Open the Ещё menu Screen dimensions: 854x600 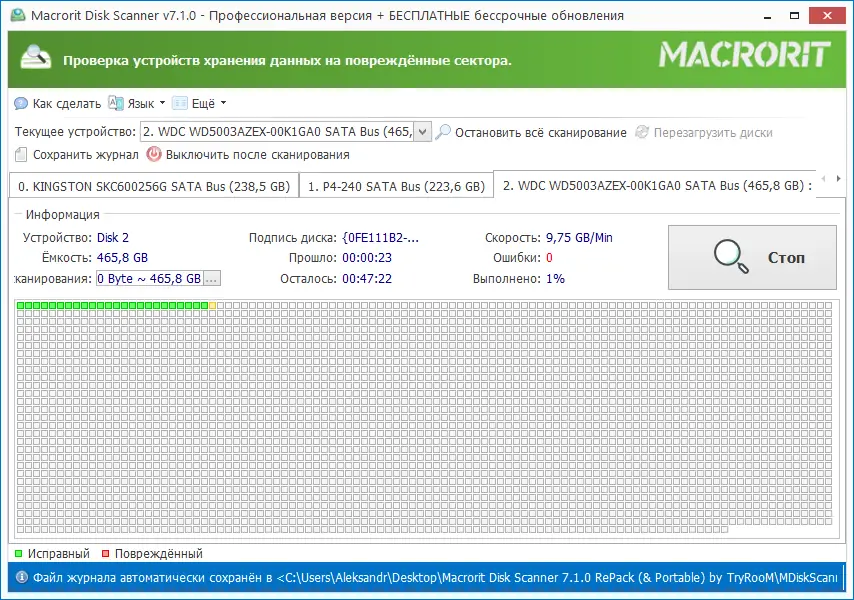[x=199, y=103]
